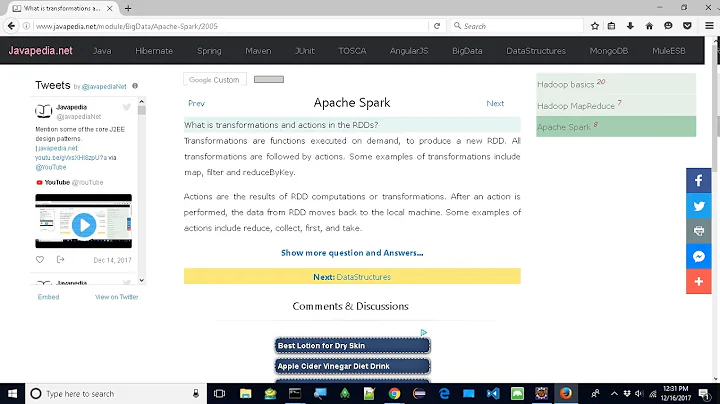Viewport: 720px width, 404px height.
Task: Click the AdChoices triangle icon
Action: [423, 332]
